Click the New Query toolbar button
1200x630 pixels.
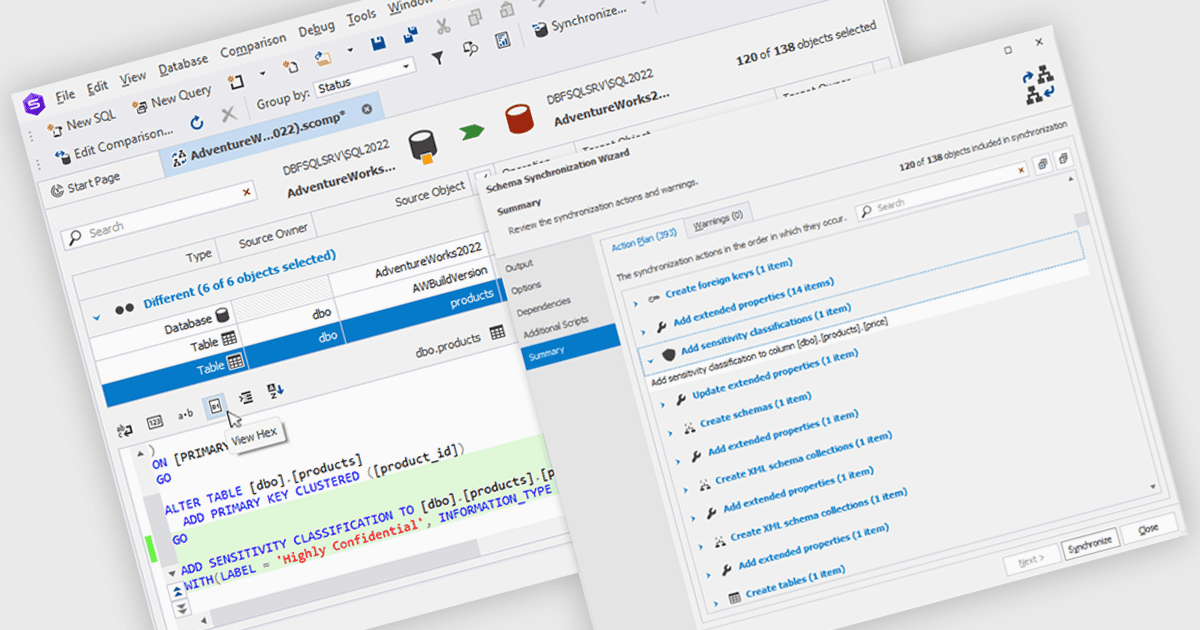click(x=172, y=98)
